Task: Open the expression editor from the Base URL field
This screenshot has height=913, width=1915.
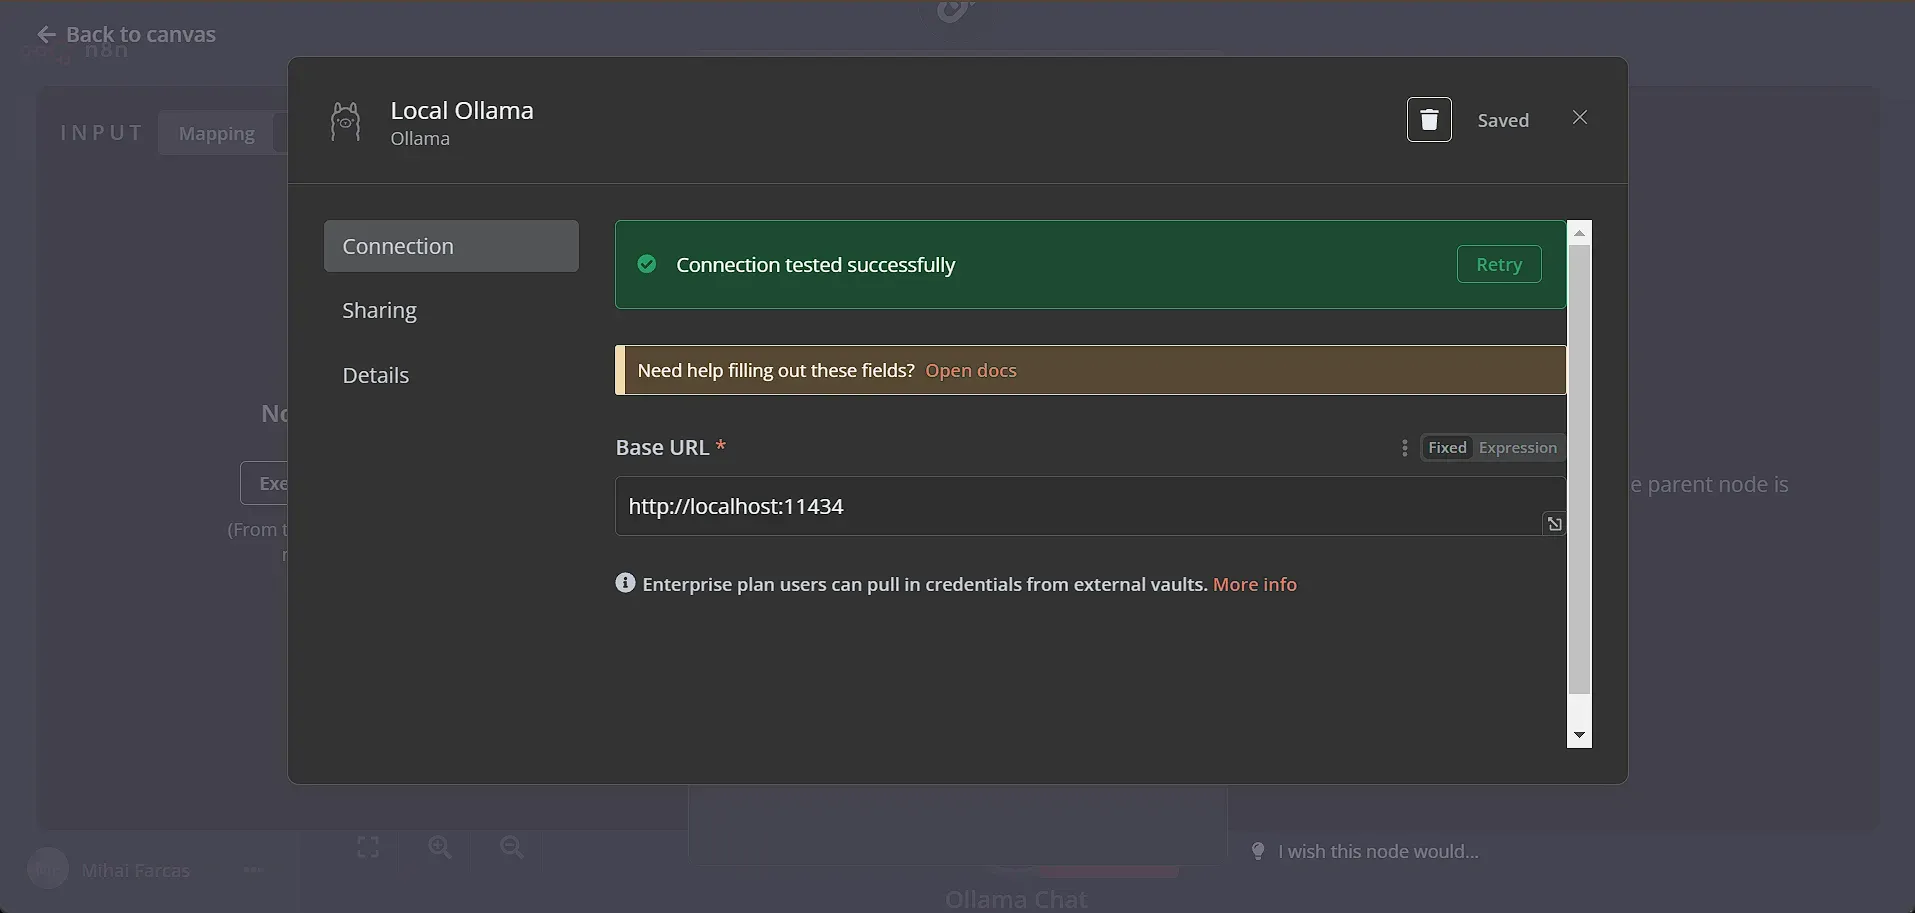Action: pyautogui.click(x=1553, y=523)
